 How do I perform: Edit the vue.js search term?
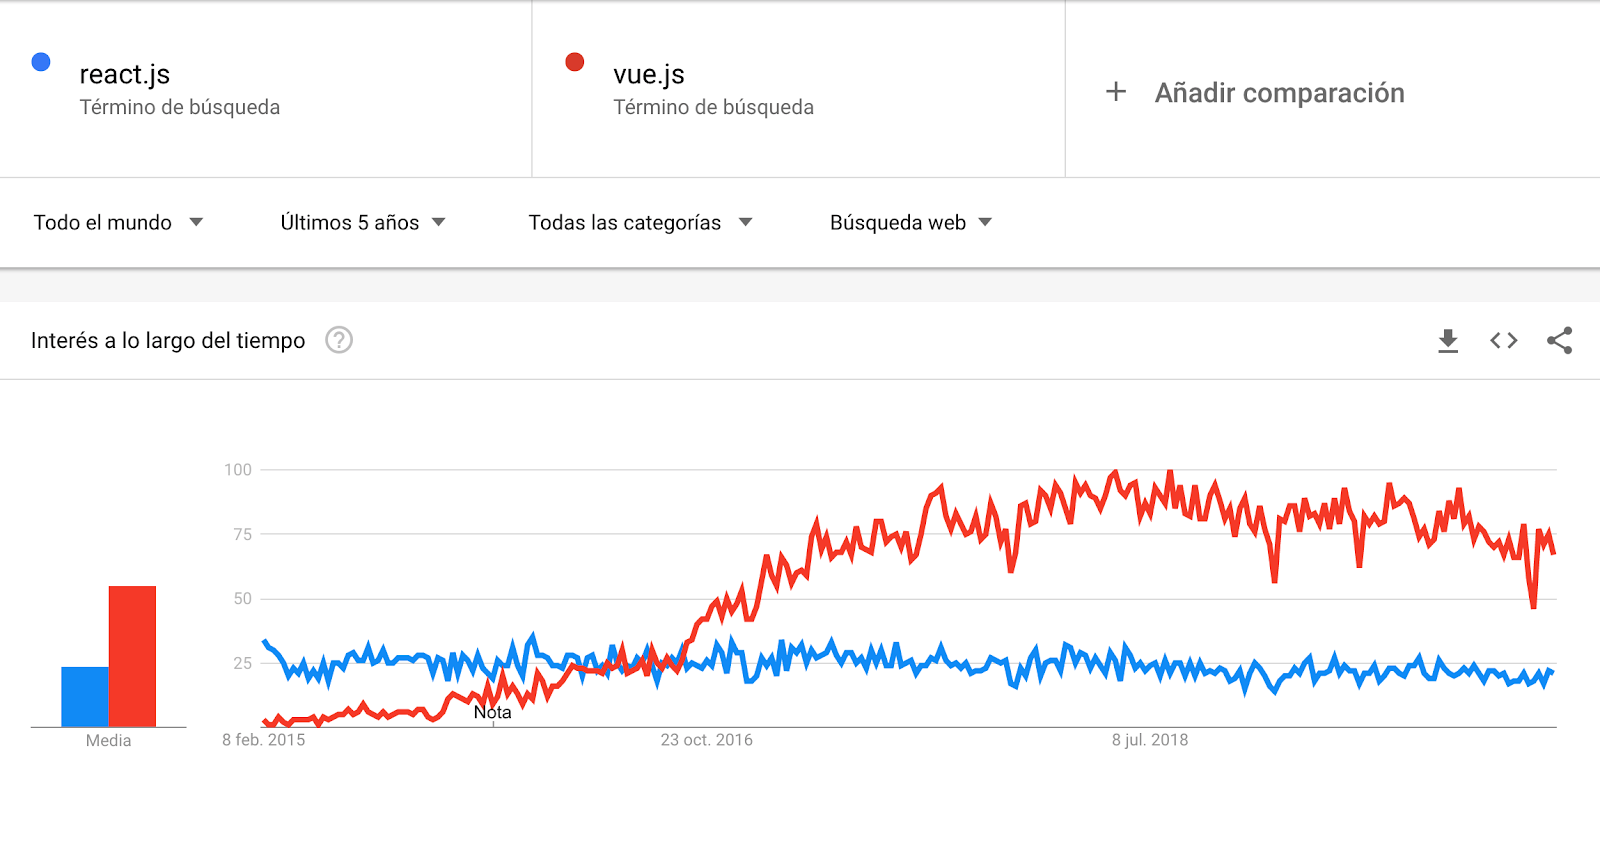click(x=649, y=75)
